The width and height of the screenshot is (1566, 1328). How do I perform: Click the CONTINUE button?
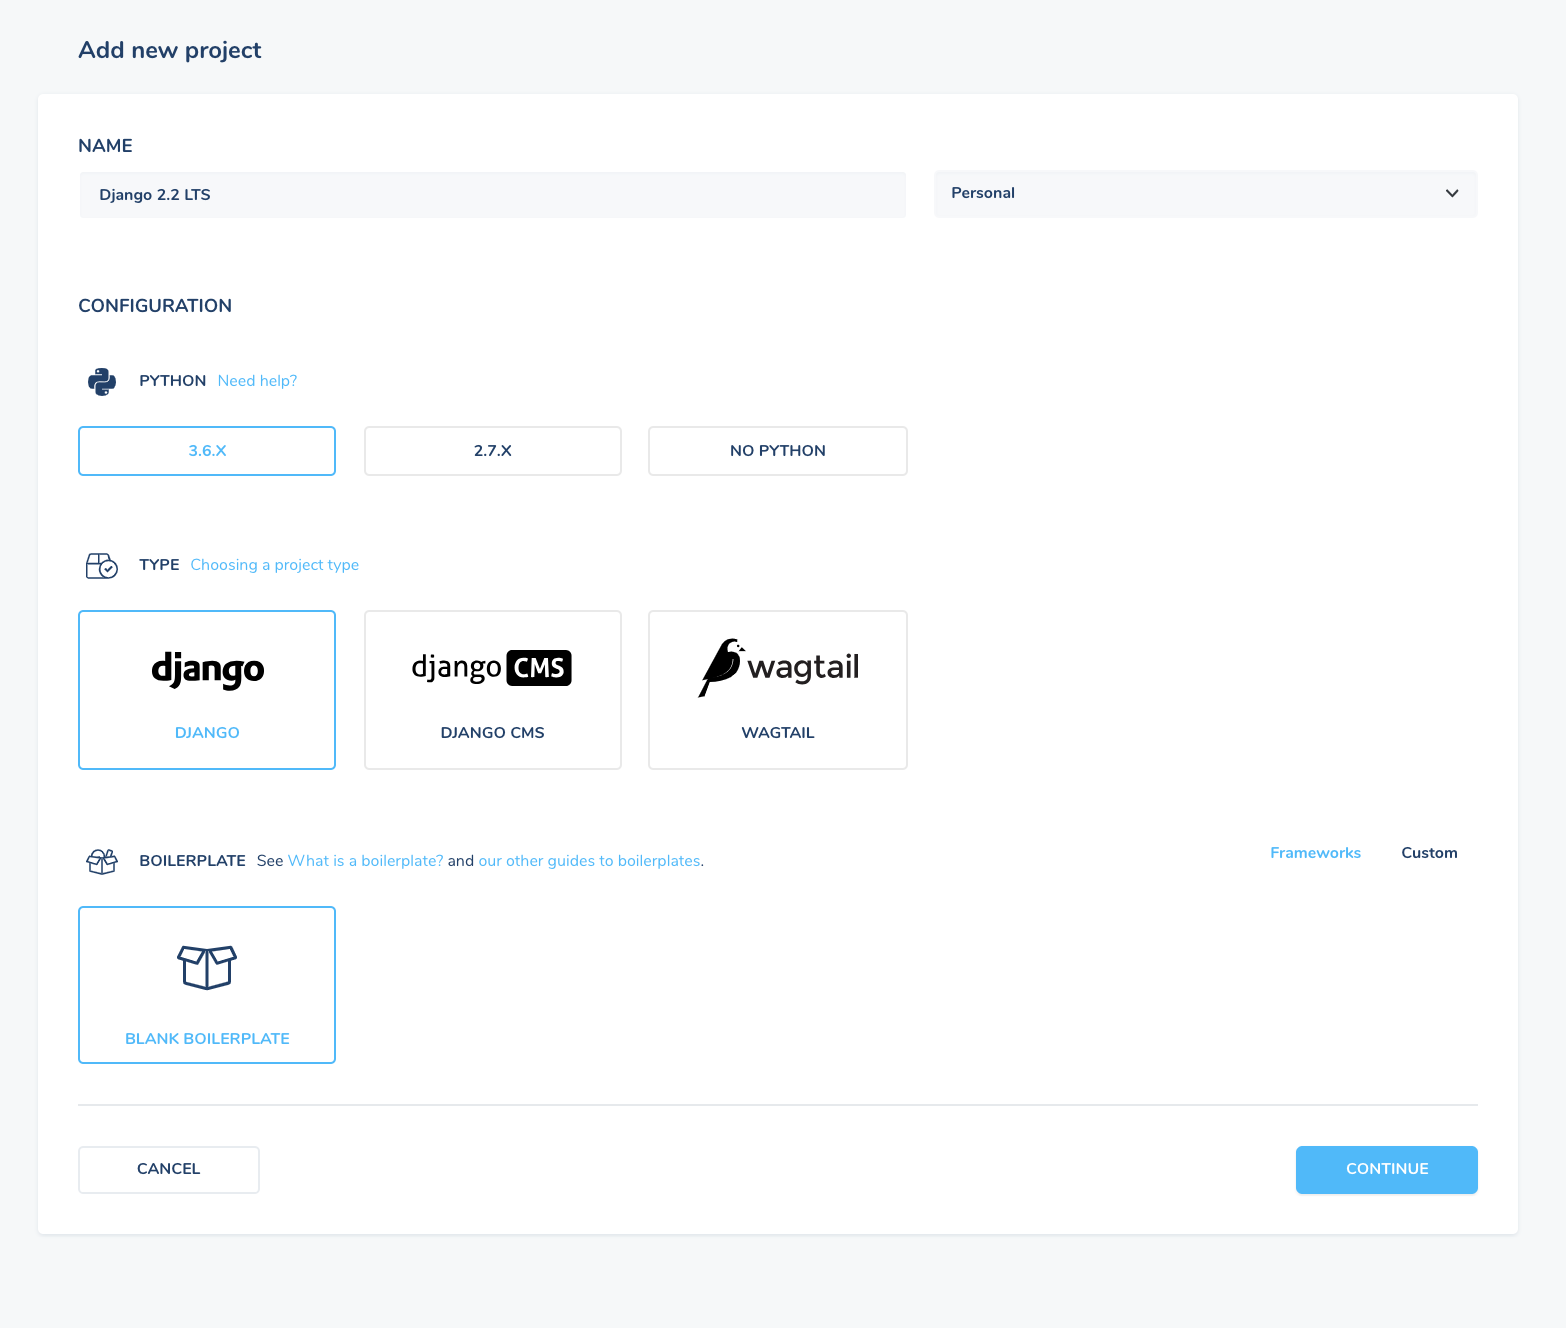(x=1387, y=1170)
